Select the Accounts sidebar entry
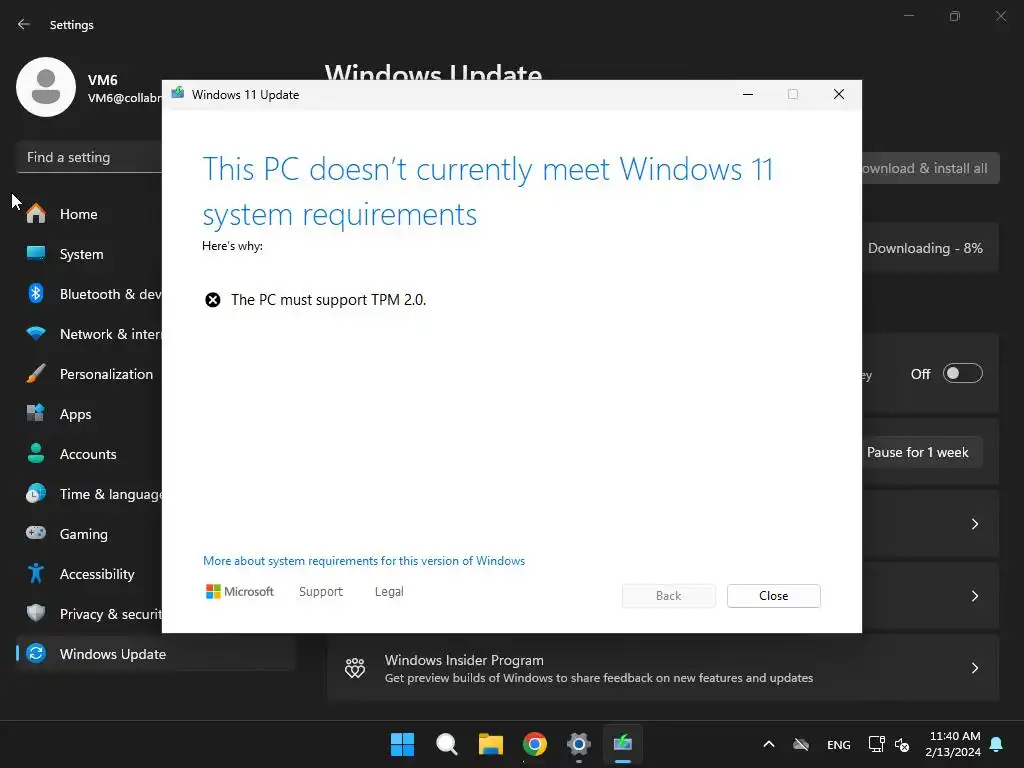Viewport: 1024px width, 768px height. tap(89, 454)
